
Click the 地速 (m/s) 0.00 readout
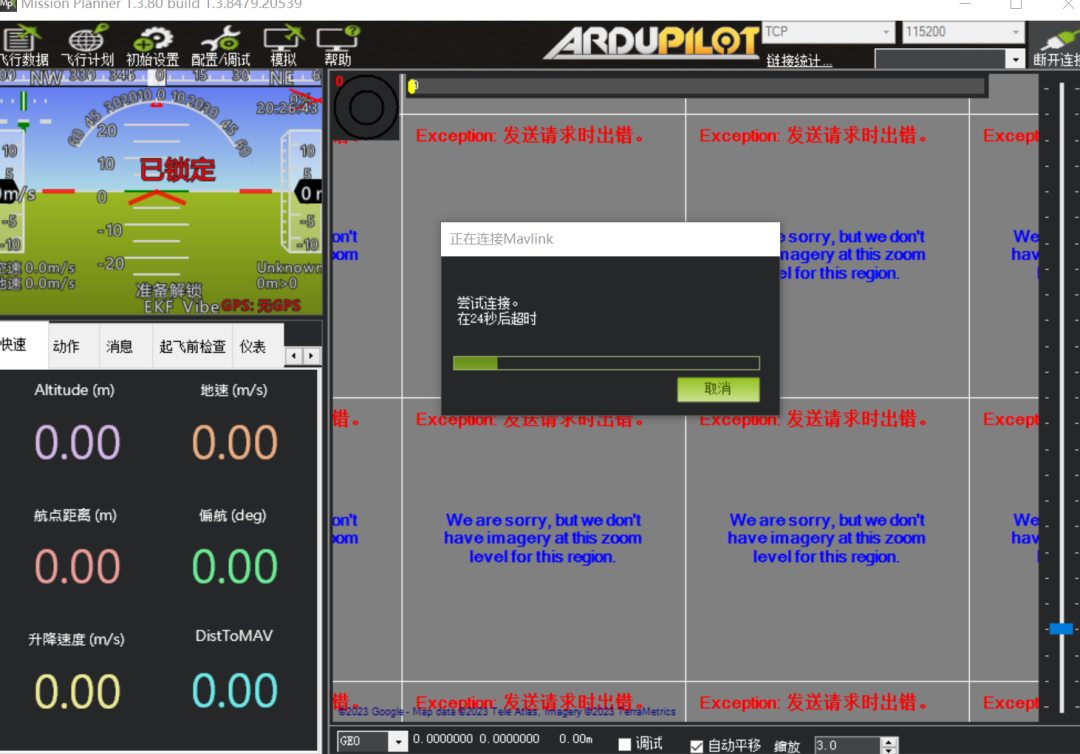point(235,442)
